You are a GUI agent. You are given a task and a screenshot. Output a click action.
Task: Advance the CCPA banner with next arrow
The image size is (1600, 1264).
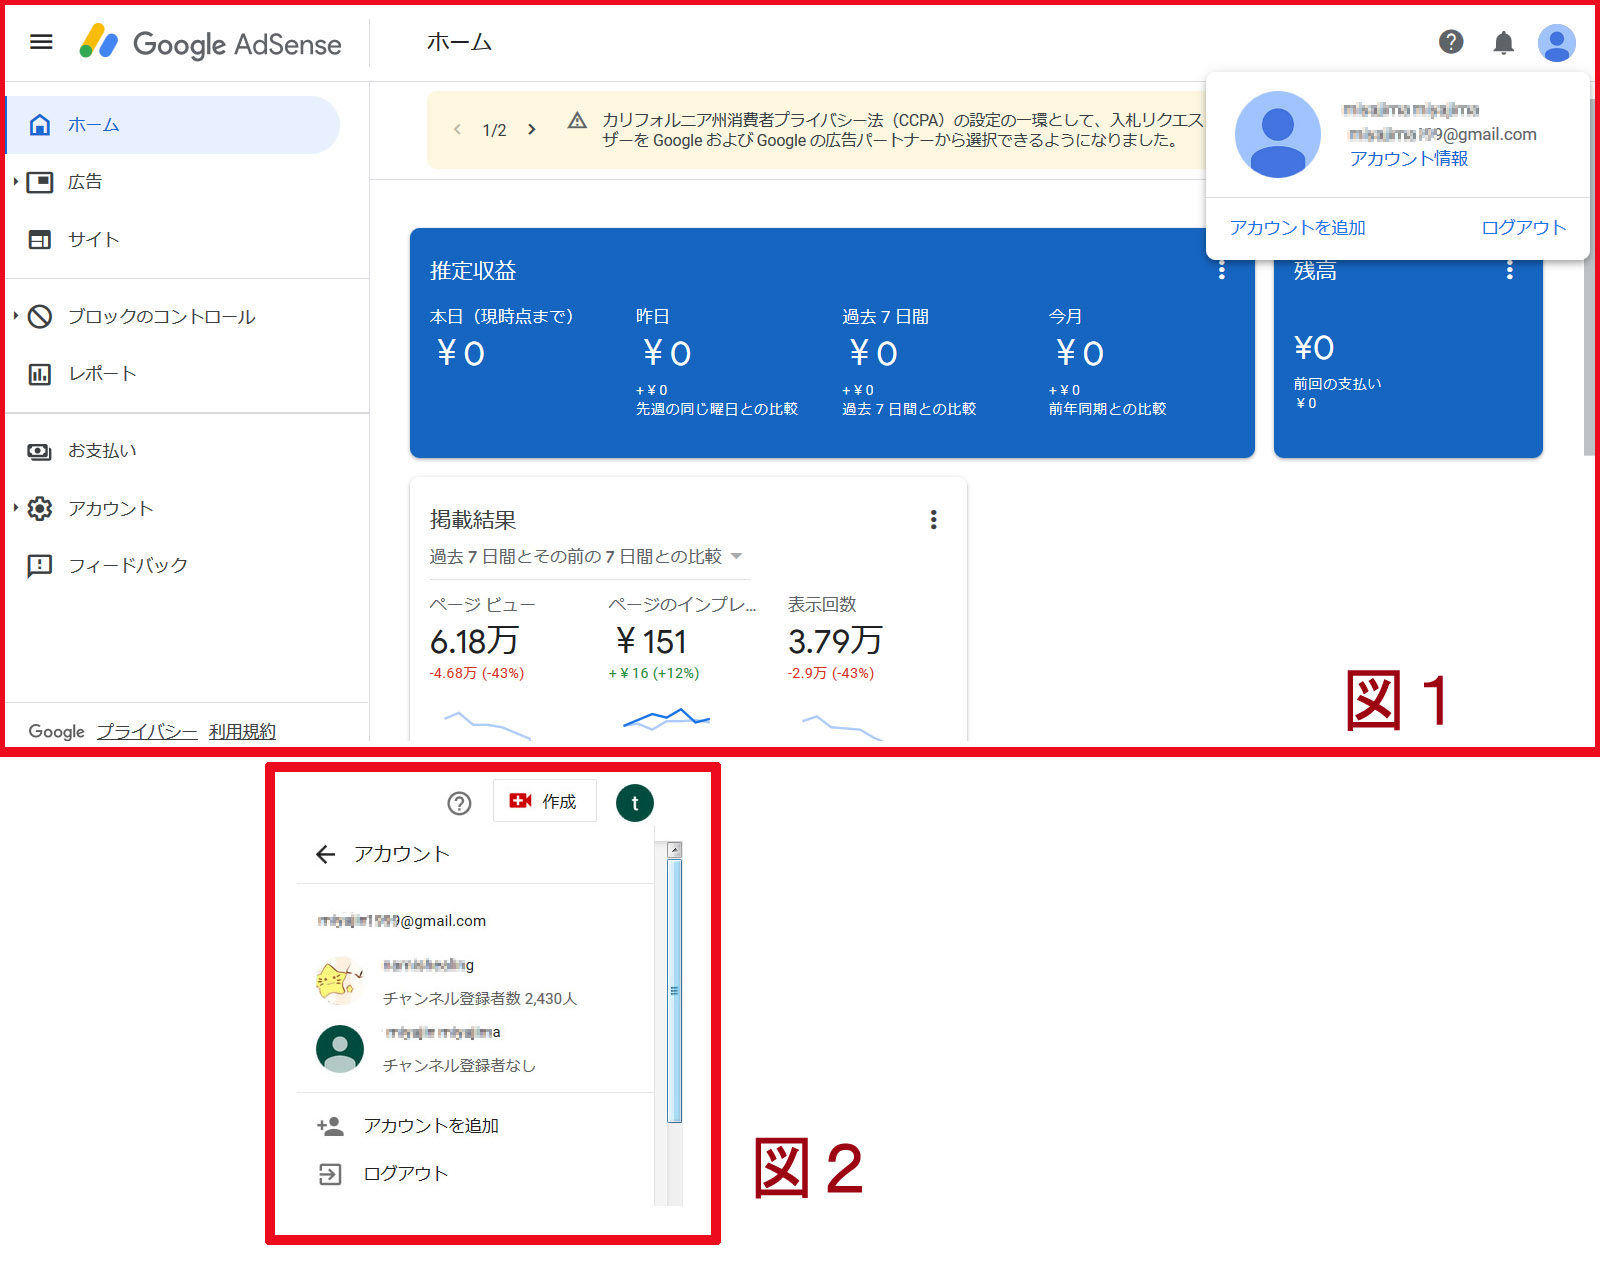532,129
